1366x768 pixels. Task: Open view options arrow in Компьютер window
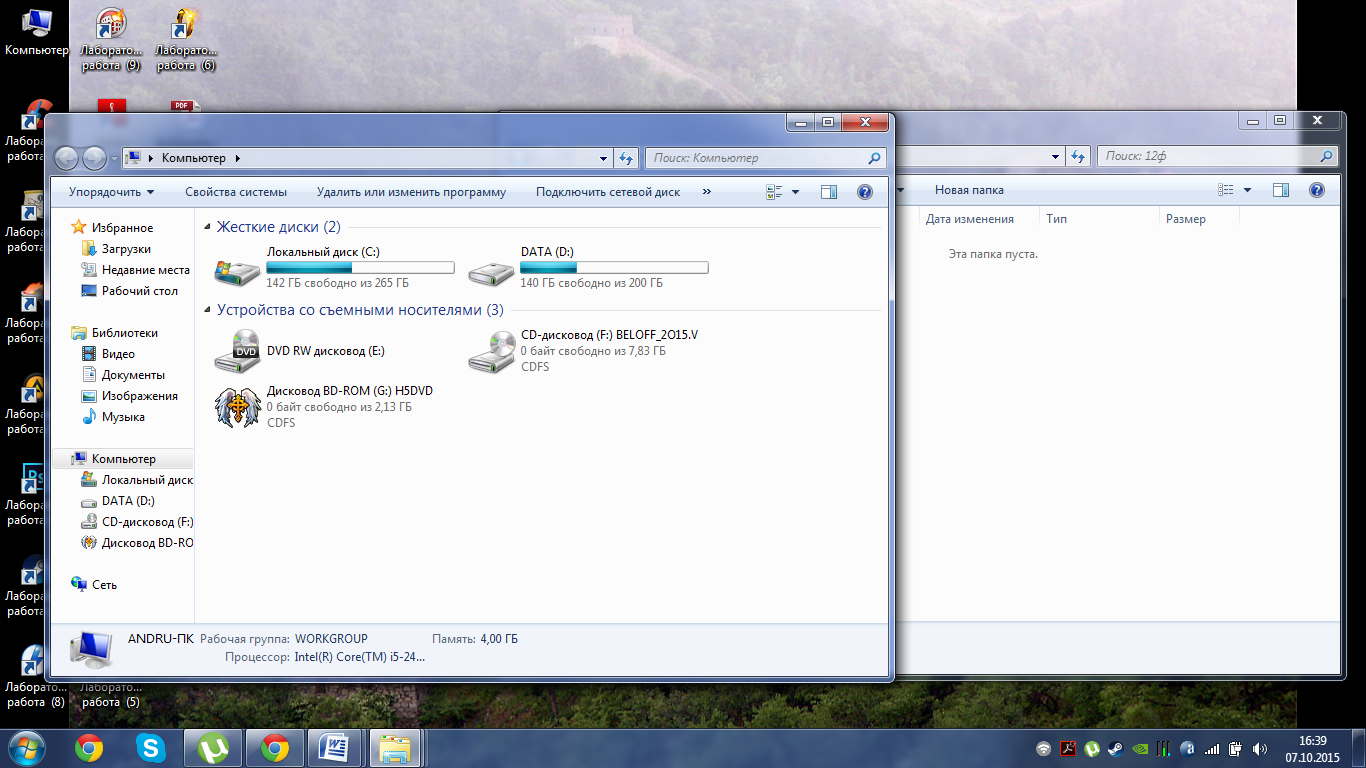tap(796, 192)
